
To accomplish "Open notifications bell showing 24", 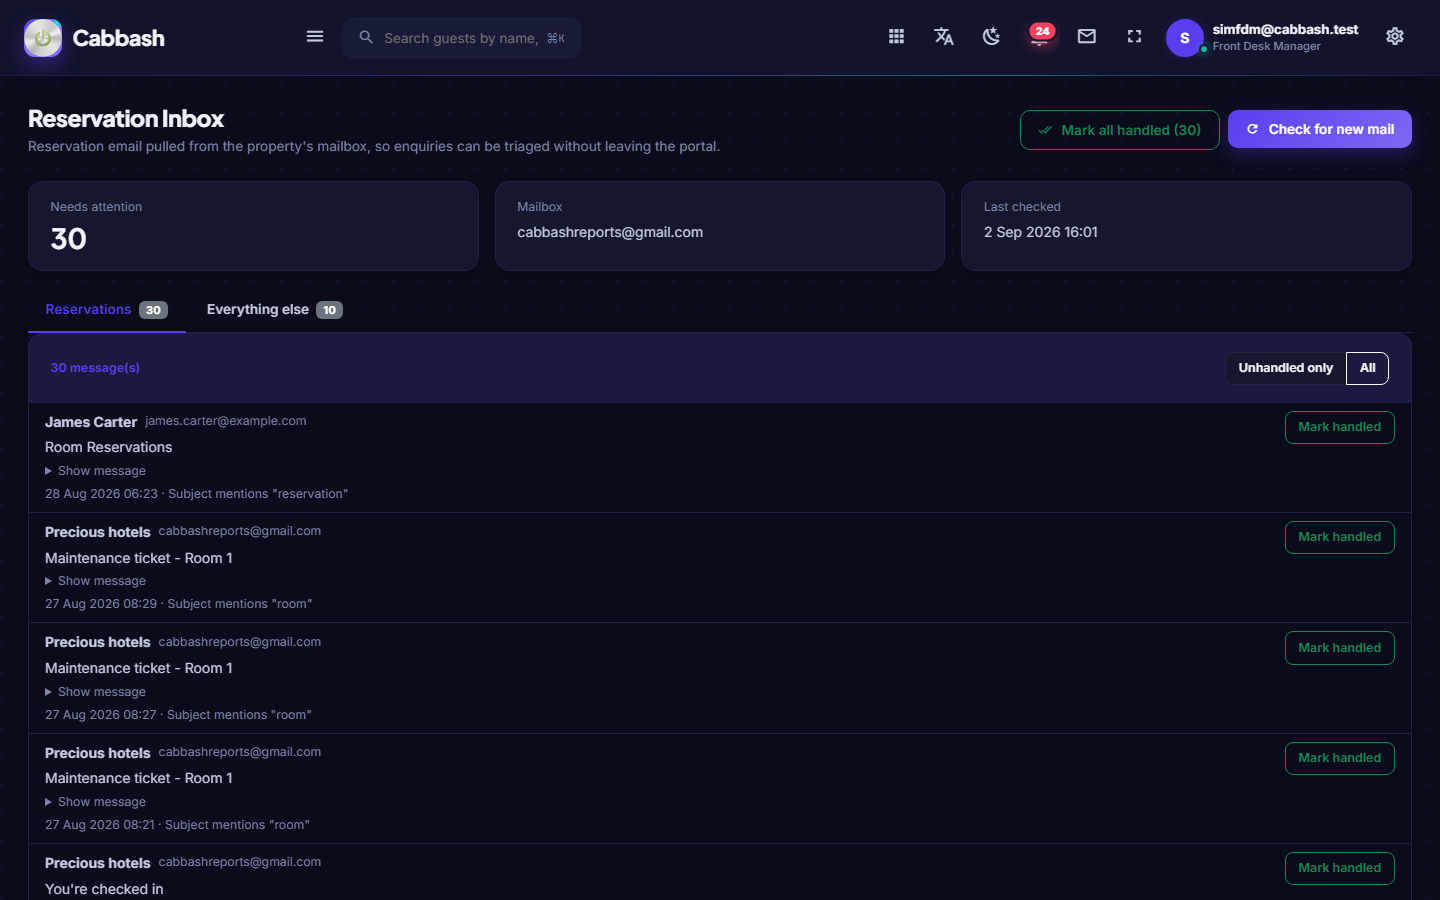I will click(x=1040, y=36).
